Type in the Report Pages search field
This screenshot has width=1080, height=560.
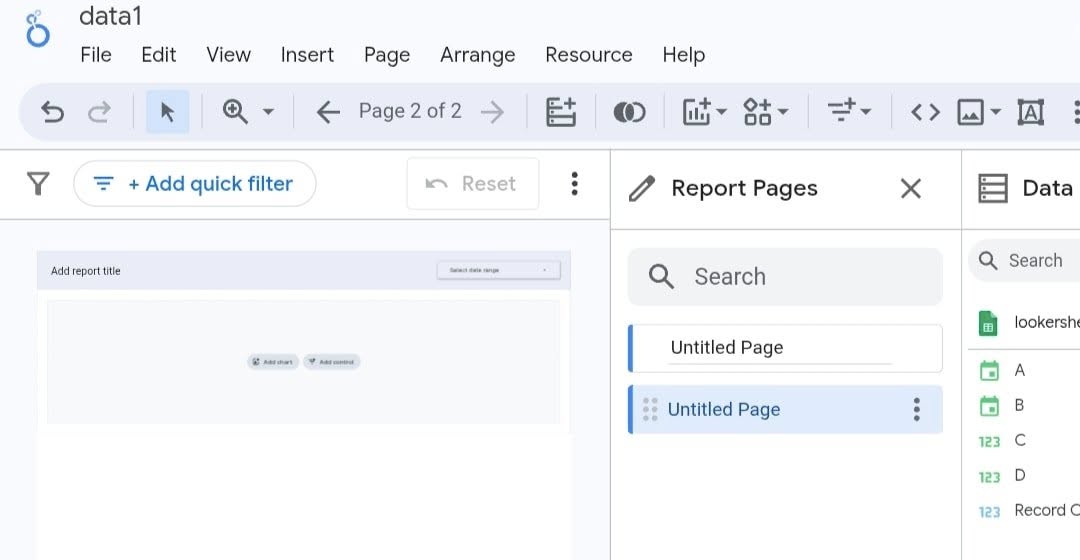point(785,277)
